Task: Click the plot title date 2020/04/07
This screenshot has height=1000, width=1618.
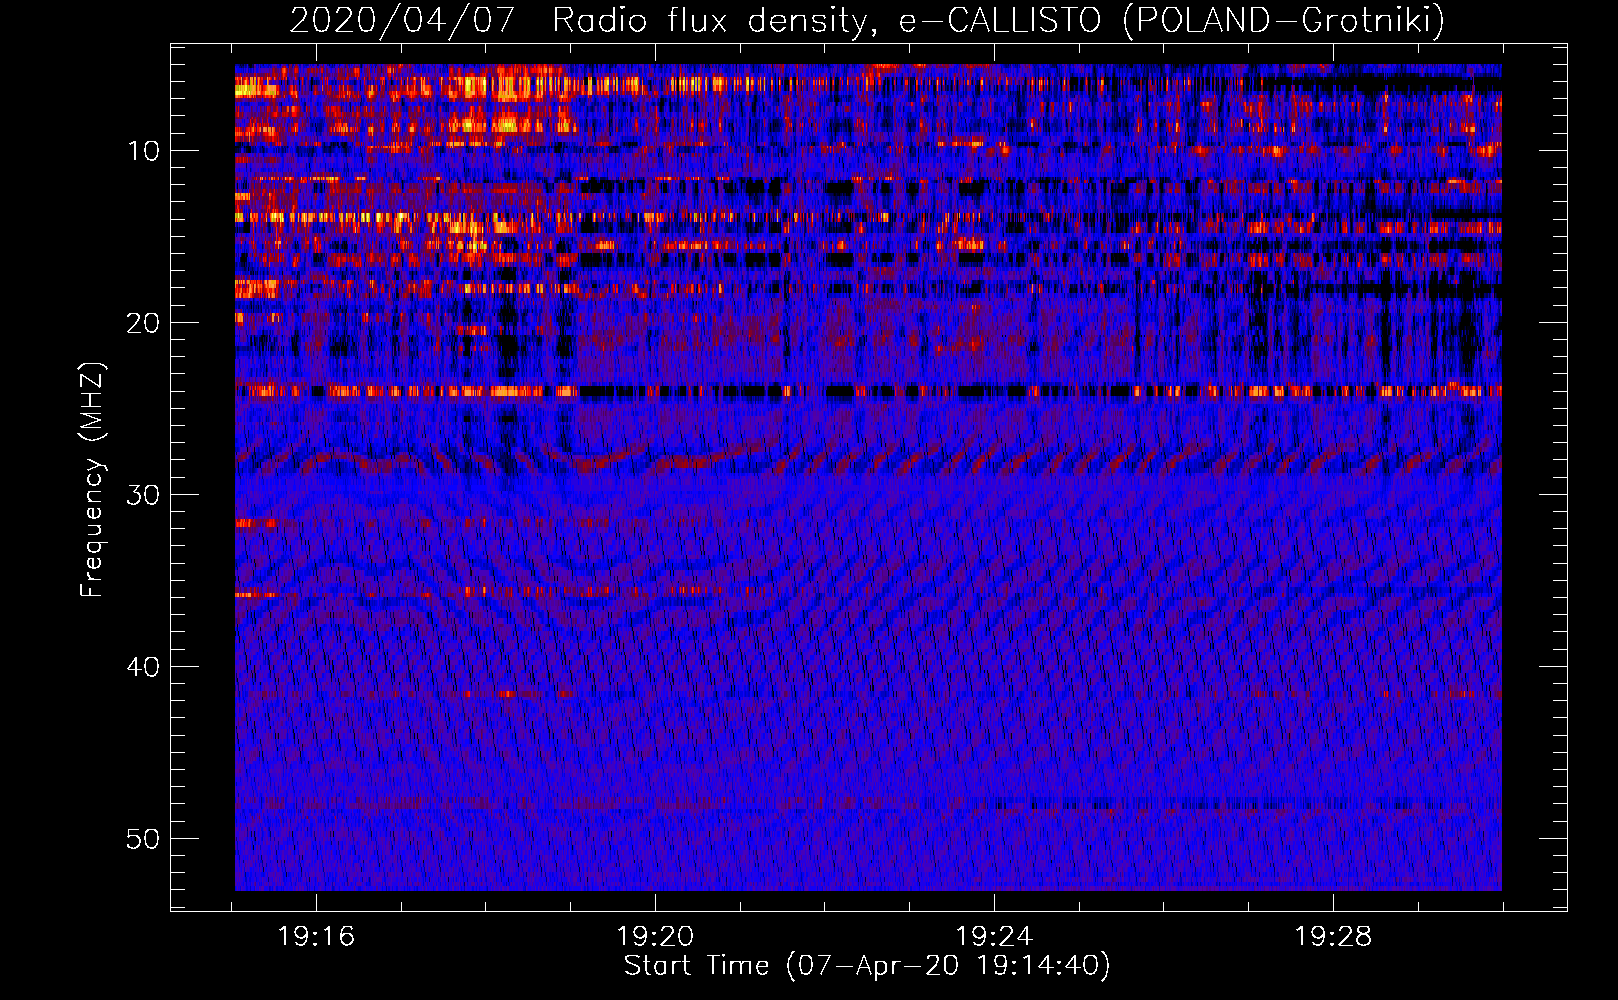Action: click(x=402, y=21)
